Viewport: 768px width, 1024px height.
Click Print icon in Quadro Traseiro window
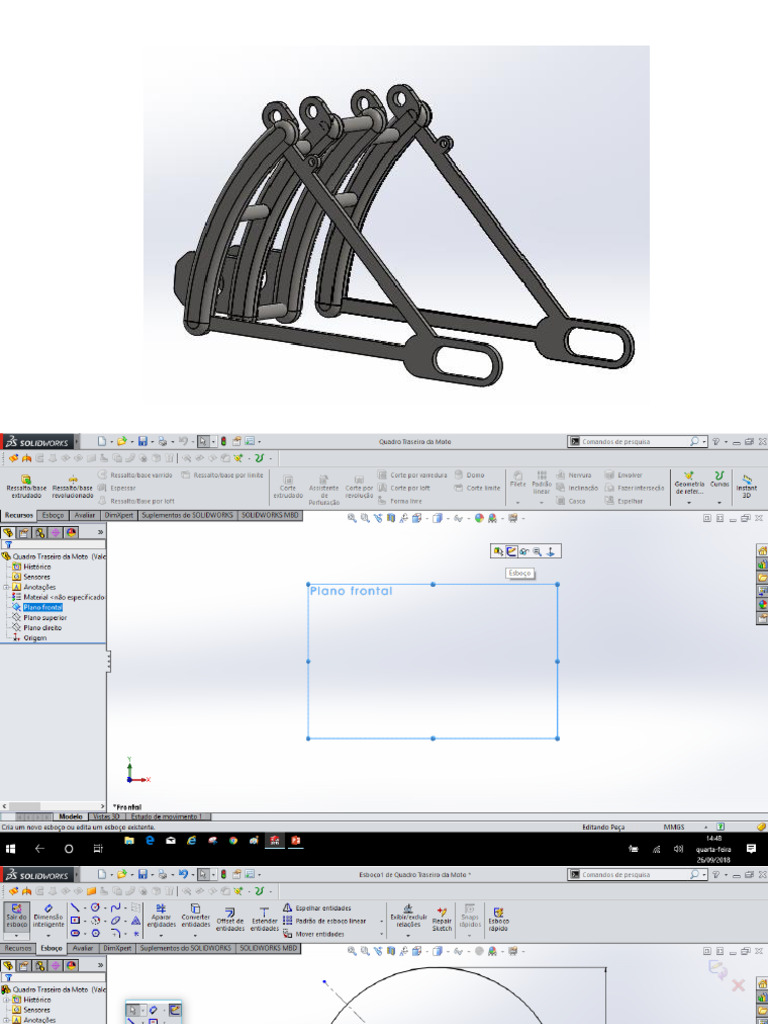click(163, 441)
